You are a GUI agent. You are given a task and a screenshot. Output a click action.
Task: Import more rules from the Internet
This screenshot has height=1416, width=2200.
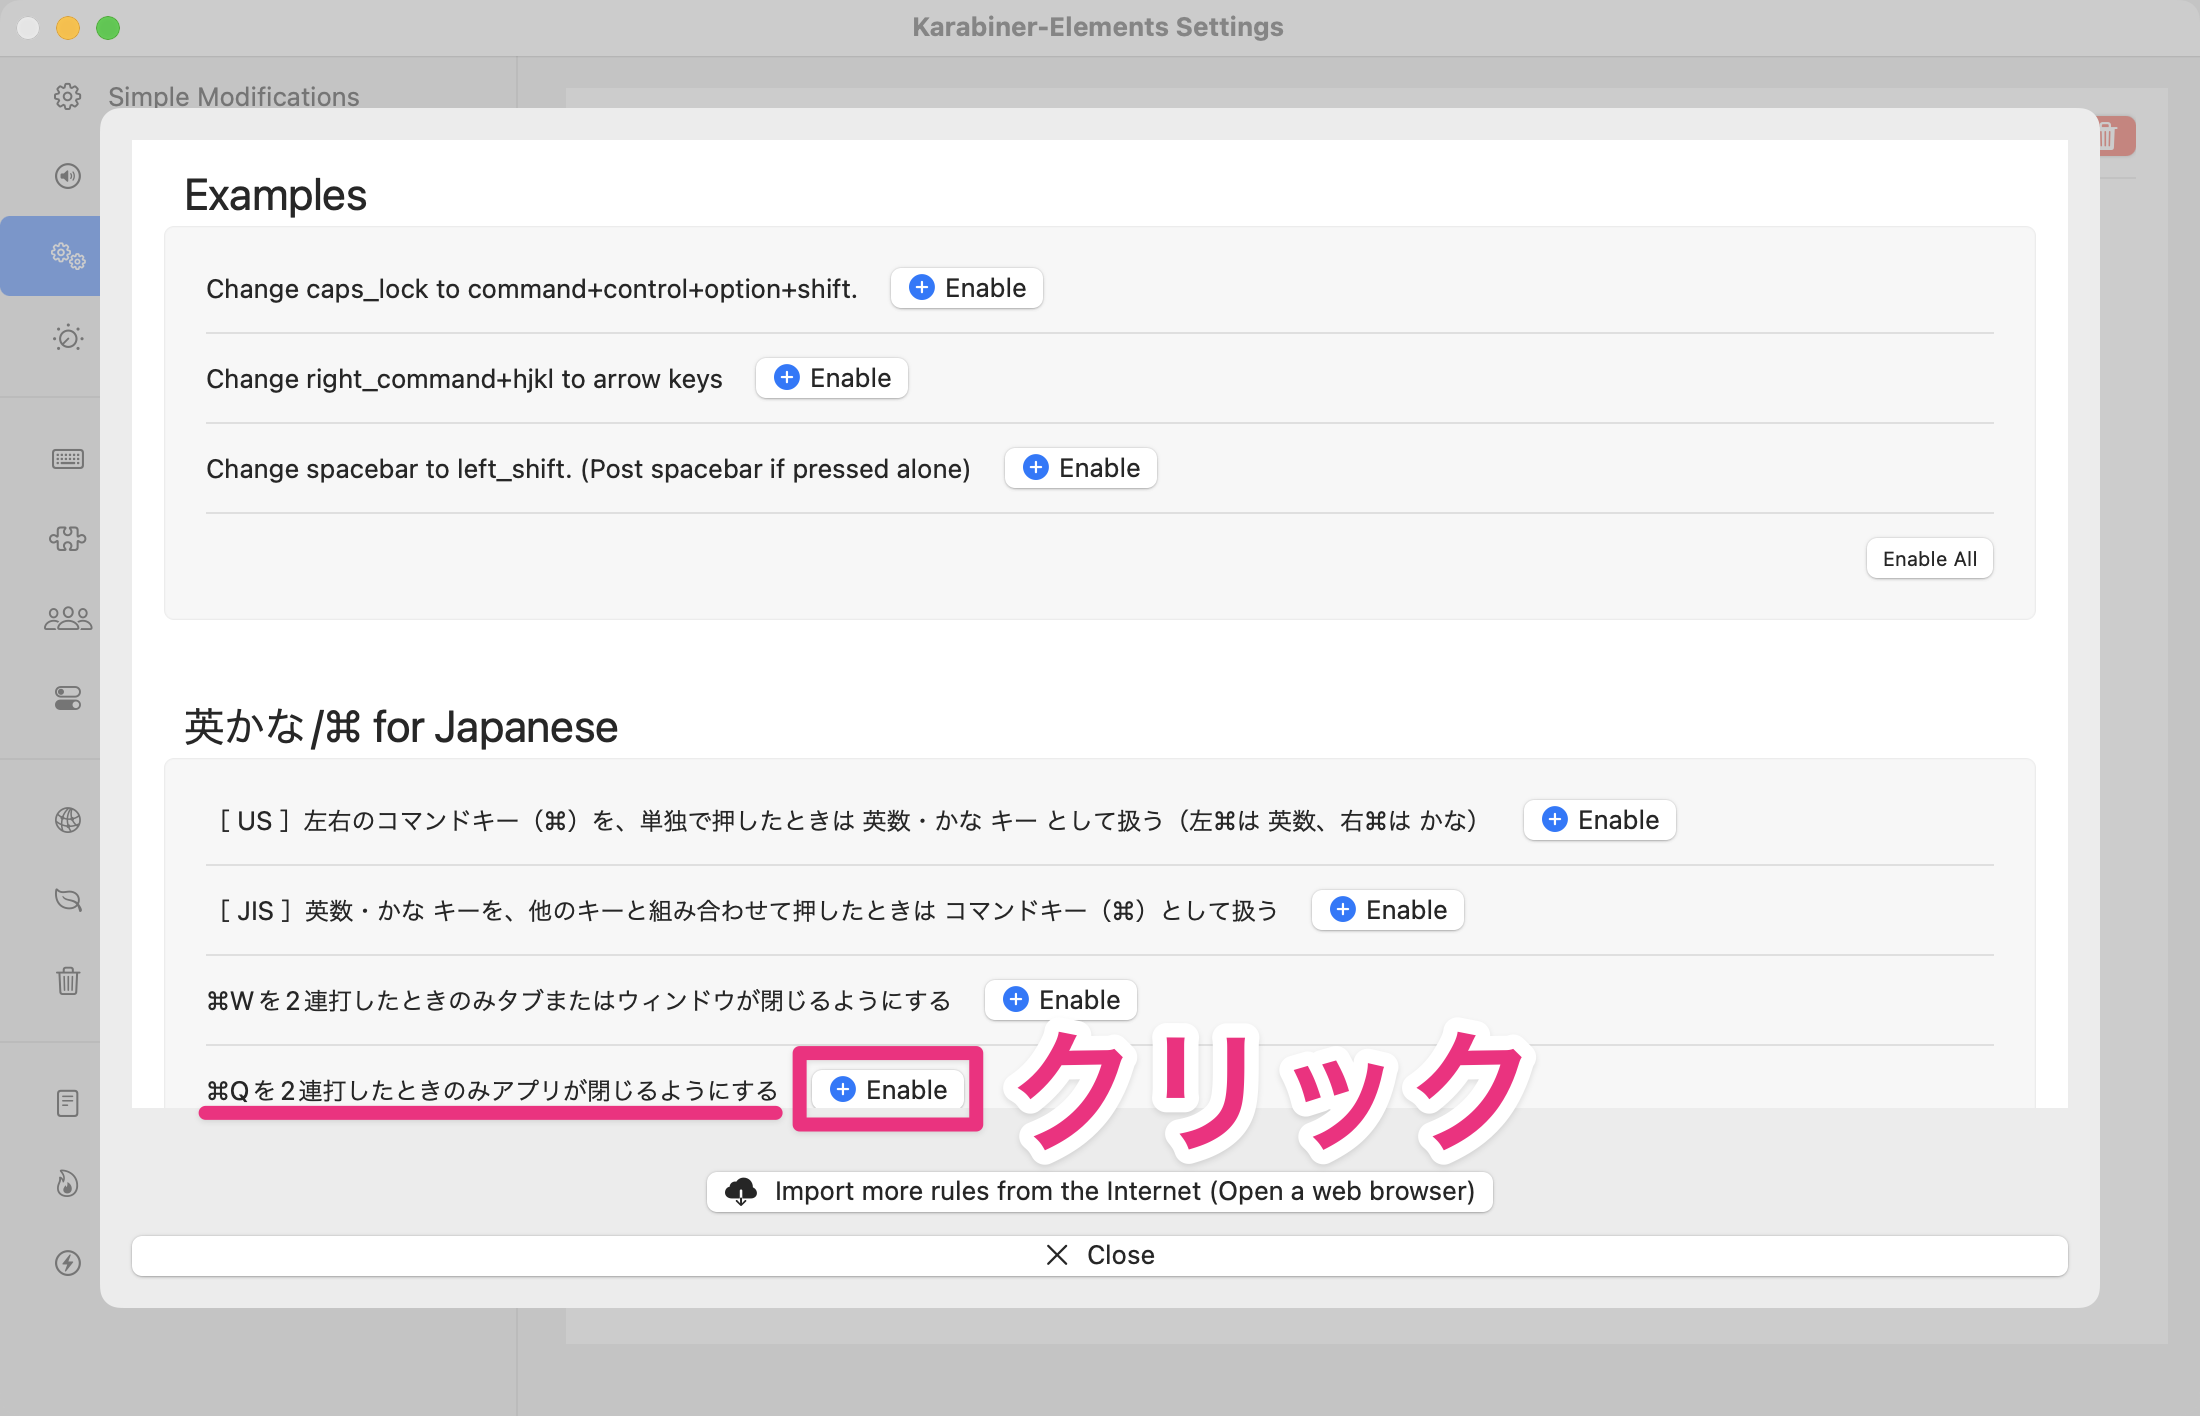(1099, 1191)
